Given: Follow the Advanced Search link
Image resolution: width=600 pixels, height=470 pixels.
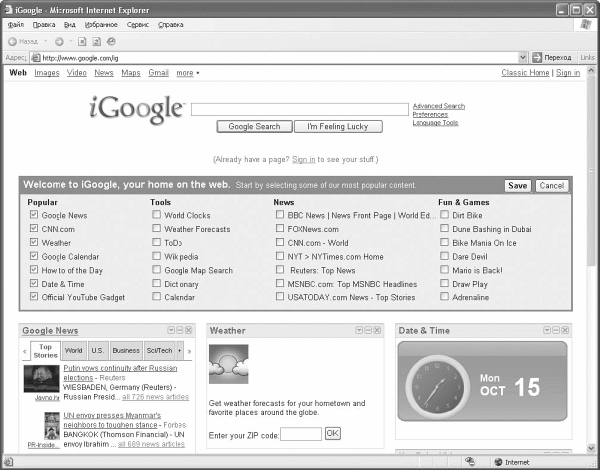Looking at the screenshot, I should pyautogui.click(x=438, y=106).
